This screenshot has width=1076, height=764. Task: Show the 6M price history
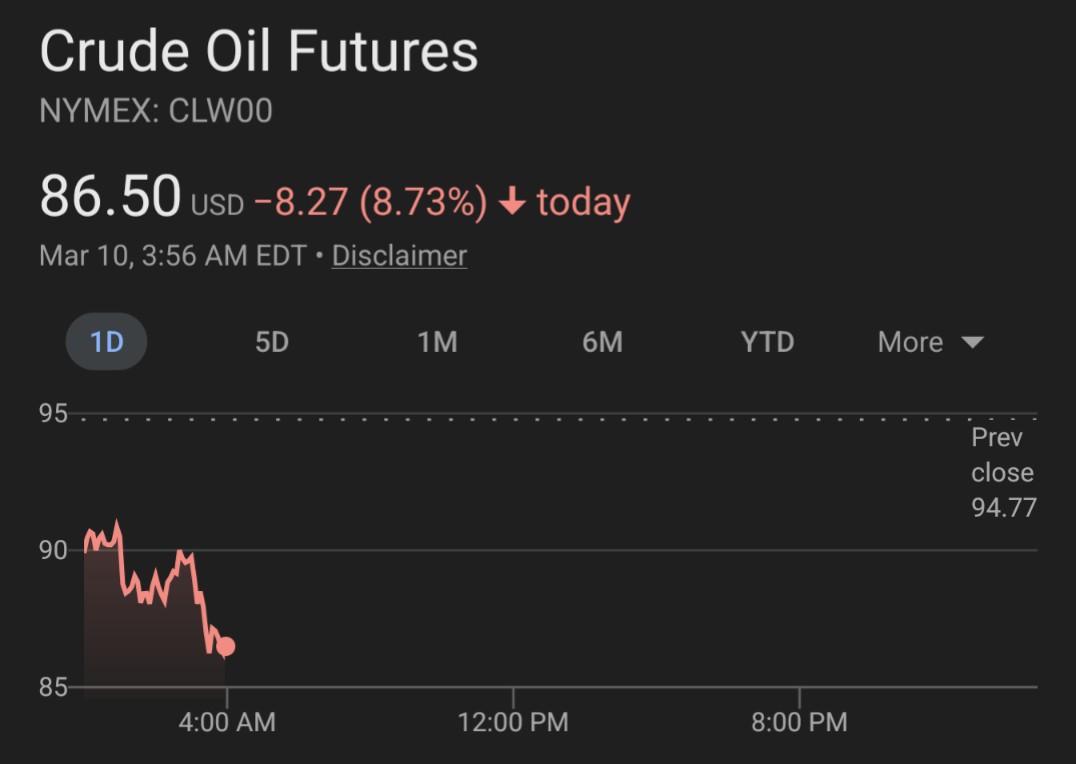(x=602, y=342)
